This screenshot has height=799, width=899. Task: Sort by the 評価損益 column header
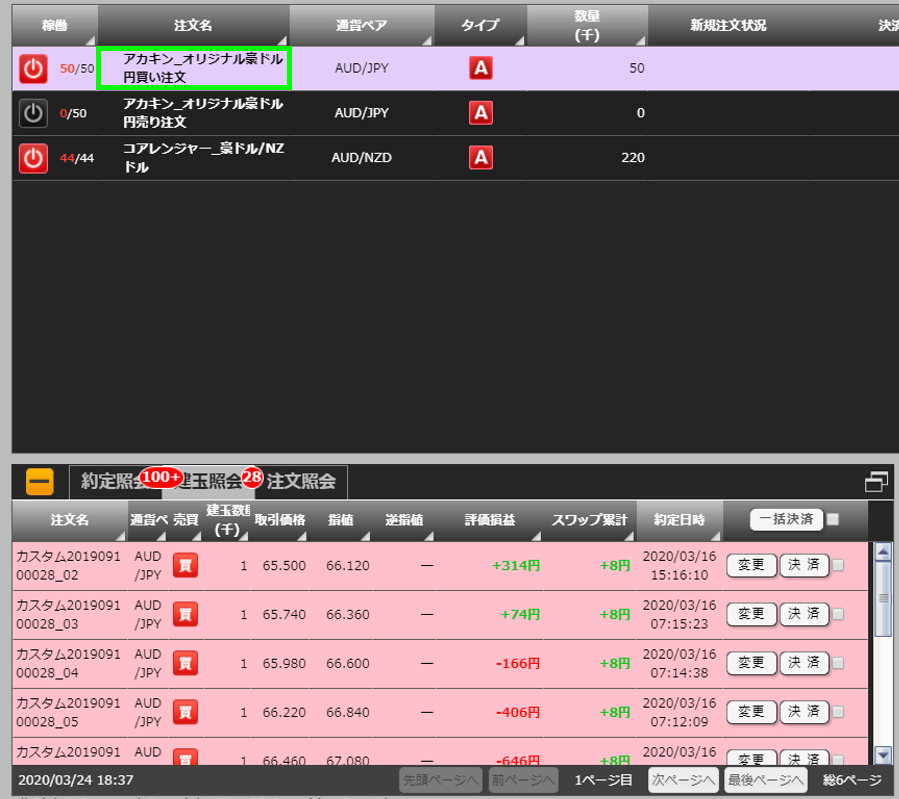coord(490,520)
